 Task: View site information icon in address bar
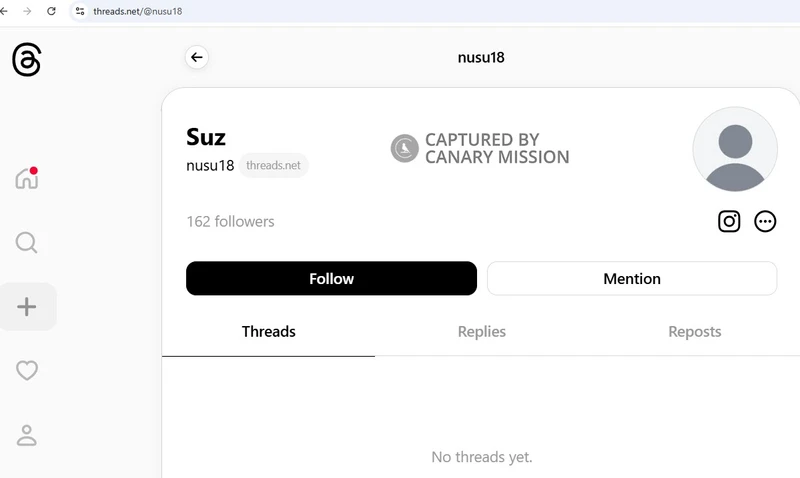(x=80, y=11)
